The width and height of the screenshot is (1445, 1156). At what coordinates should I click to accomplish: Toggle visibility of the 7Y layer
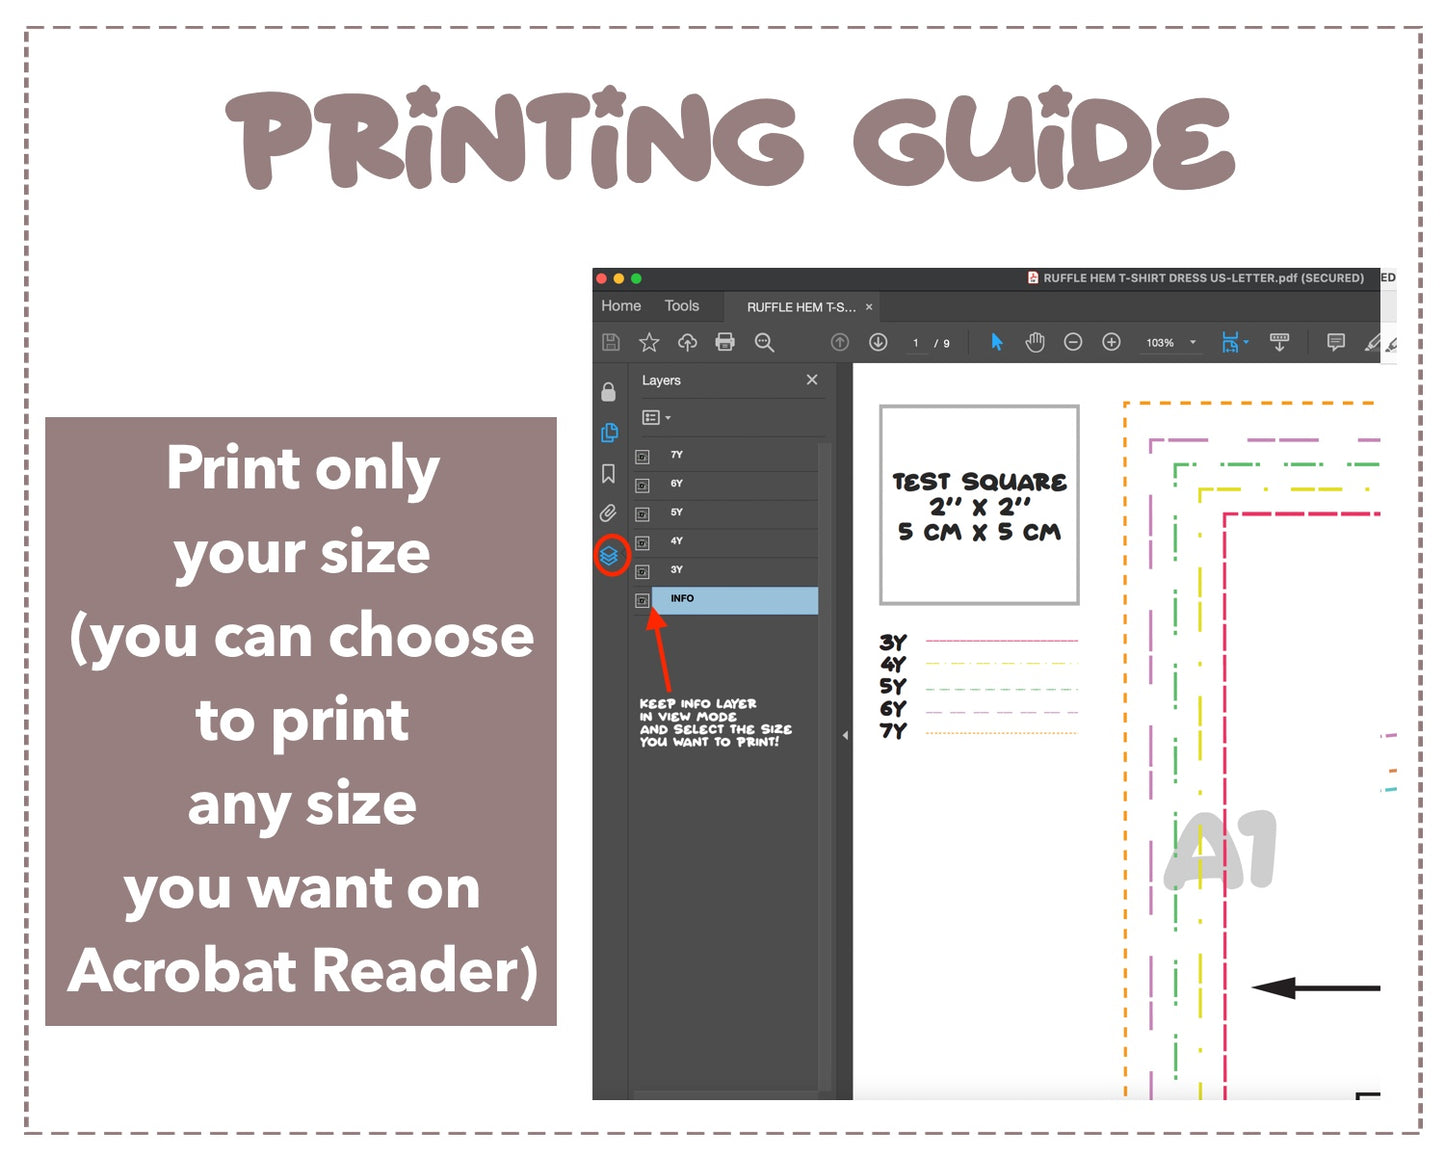click(642, 457)
